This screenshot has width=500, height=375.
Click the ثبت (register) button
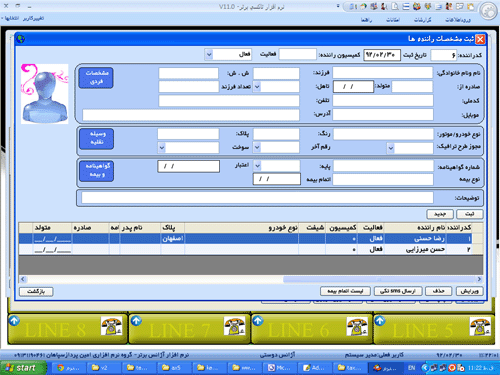(x=469, y=214)
